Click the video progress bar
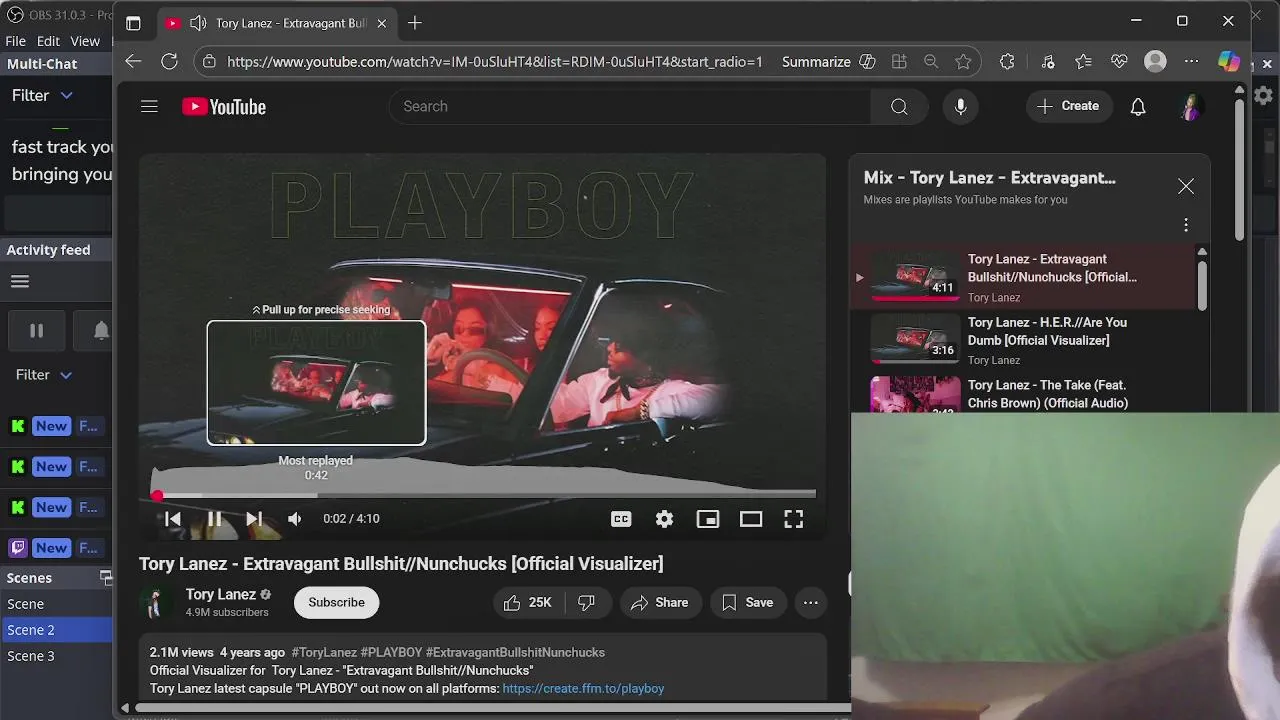The width and height of the screenshot is (1280, 720). coord(486,495)
